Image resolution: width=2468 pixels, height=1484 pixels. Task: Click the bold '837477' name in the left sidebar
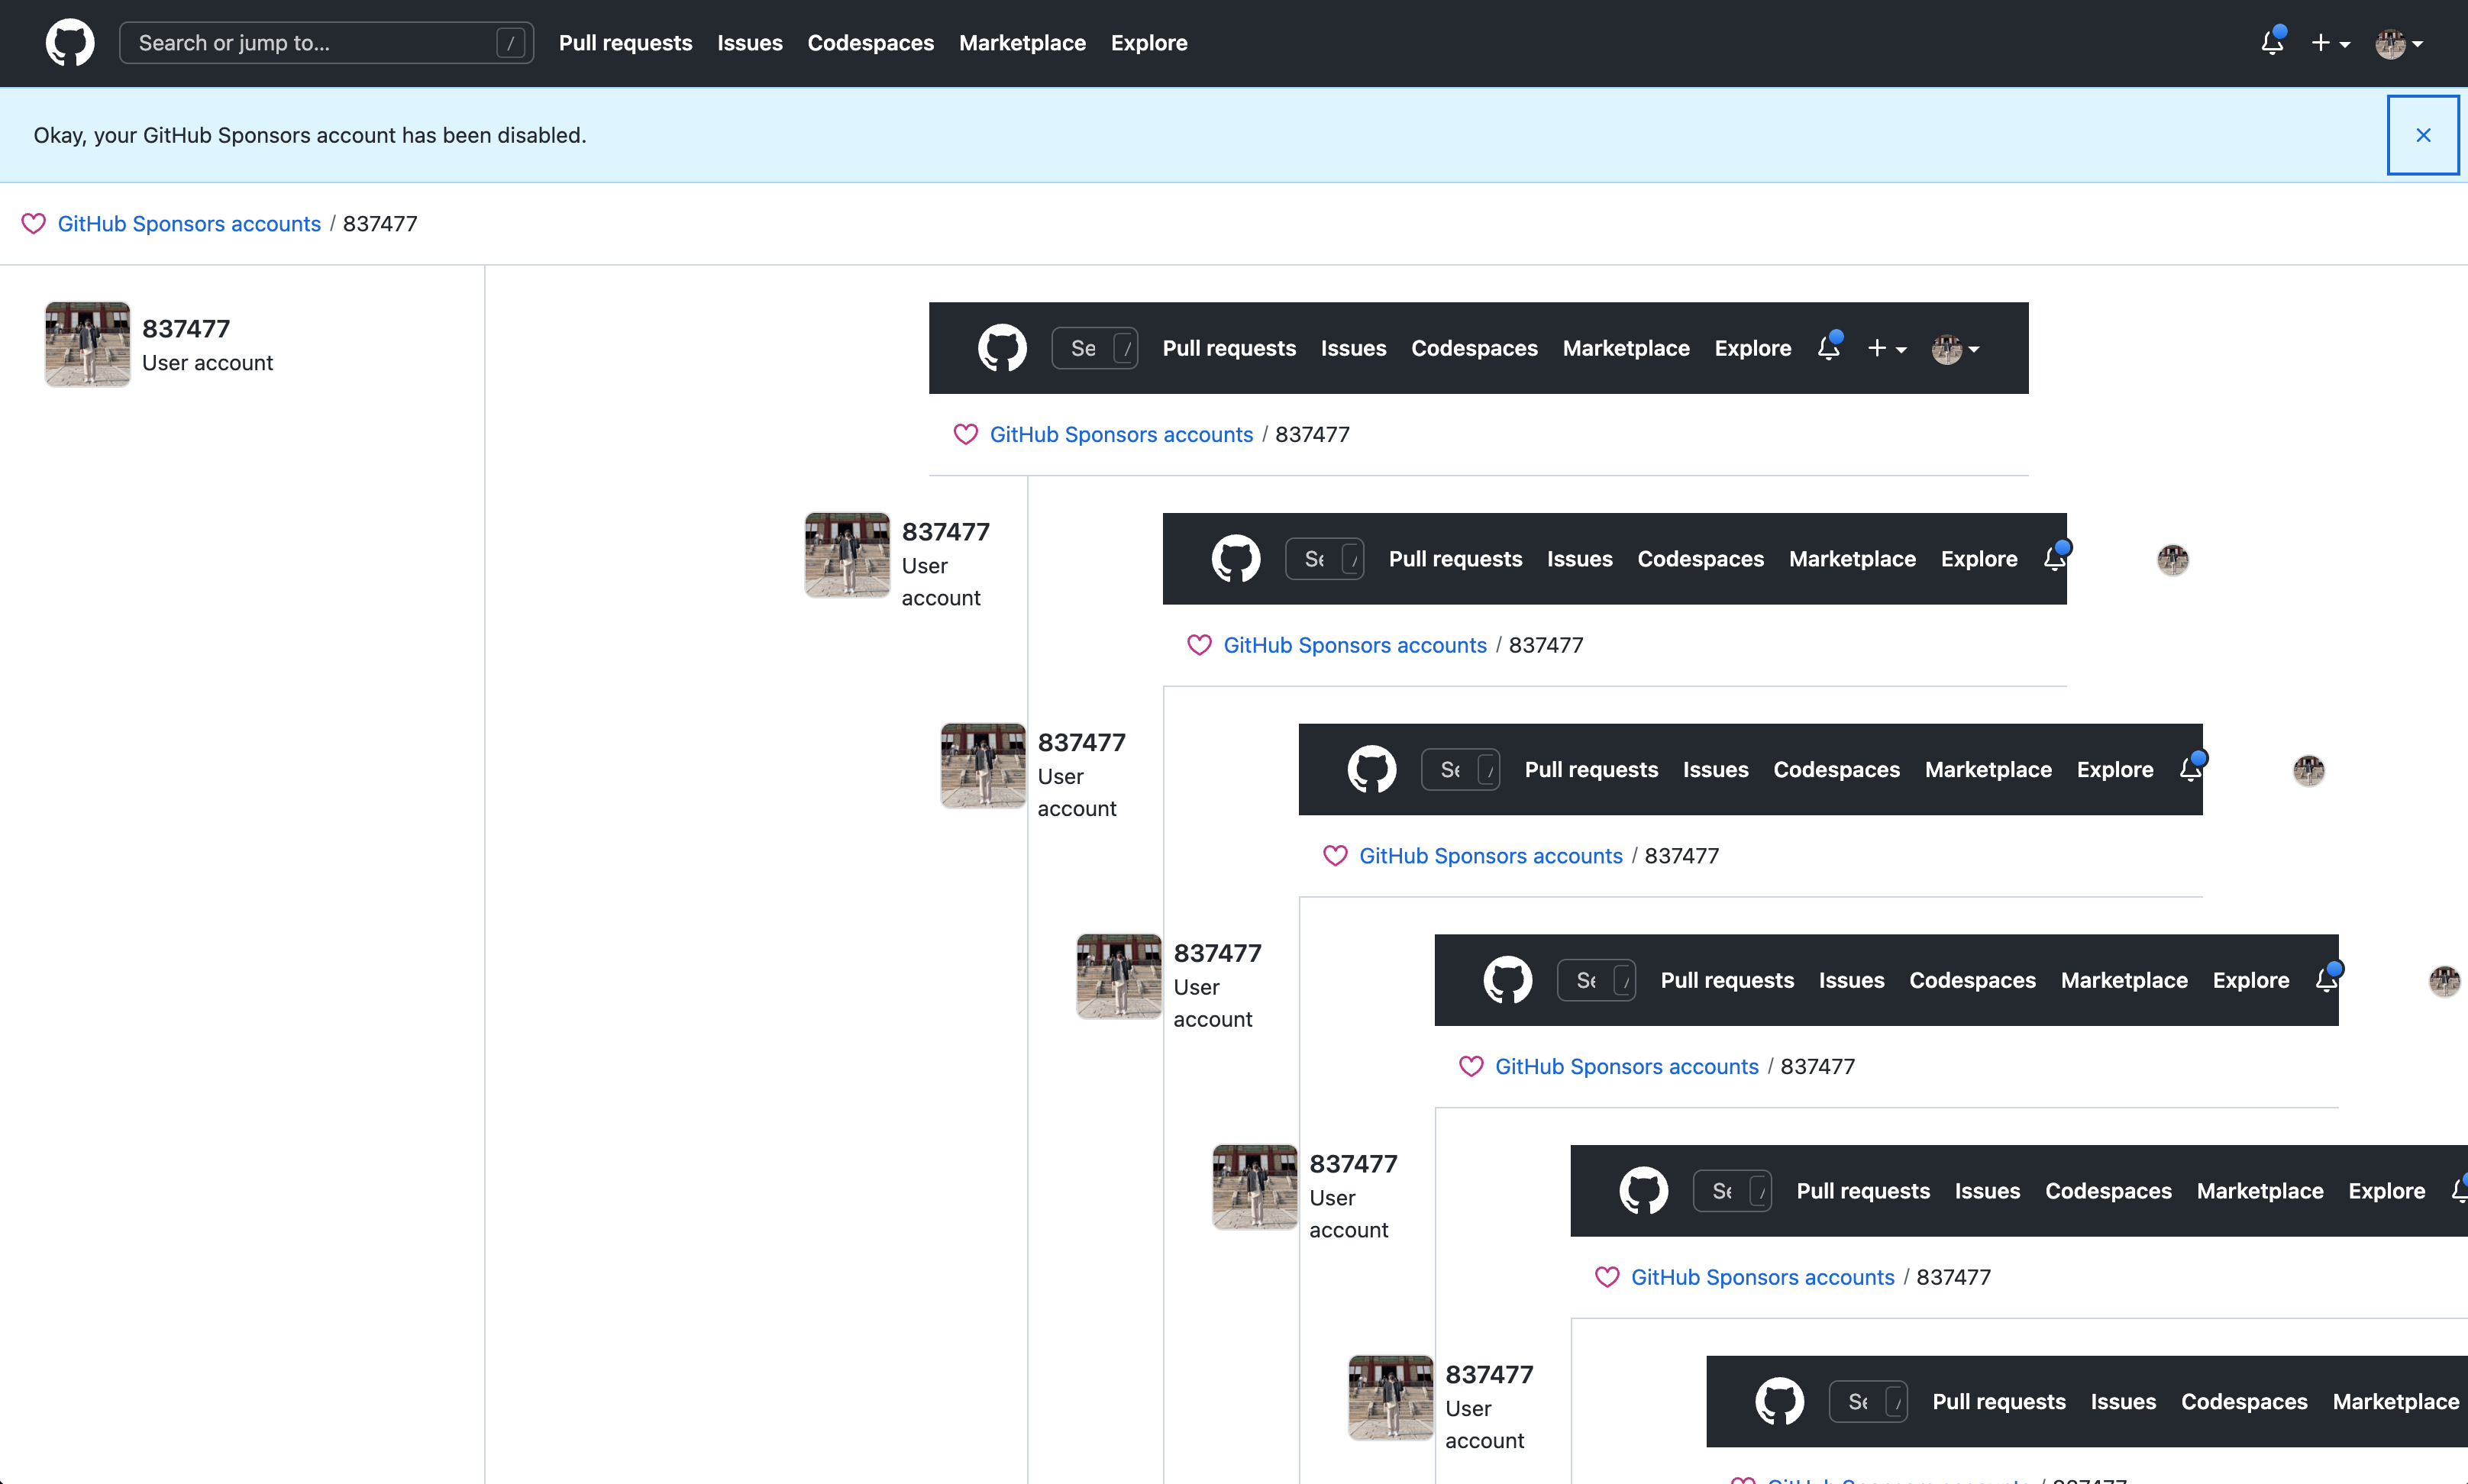click(x=186, y=328)
